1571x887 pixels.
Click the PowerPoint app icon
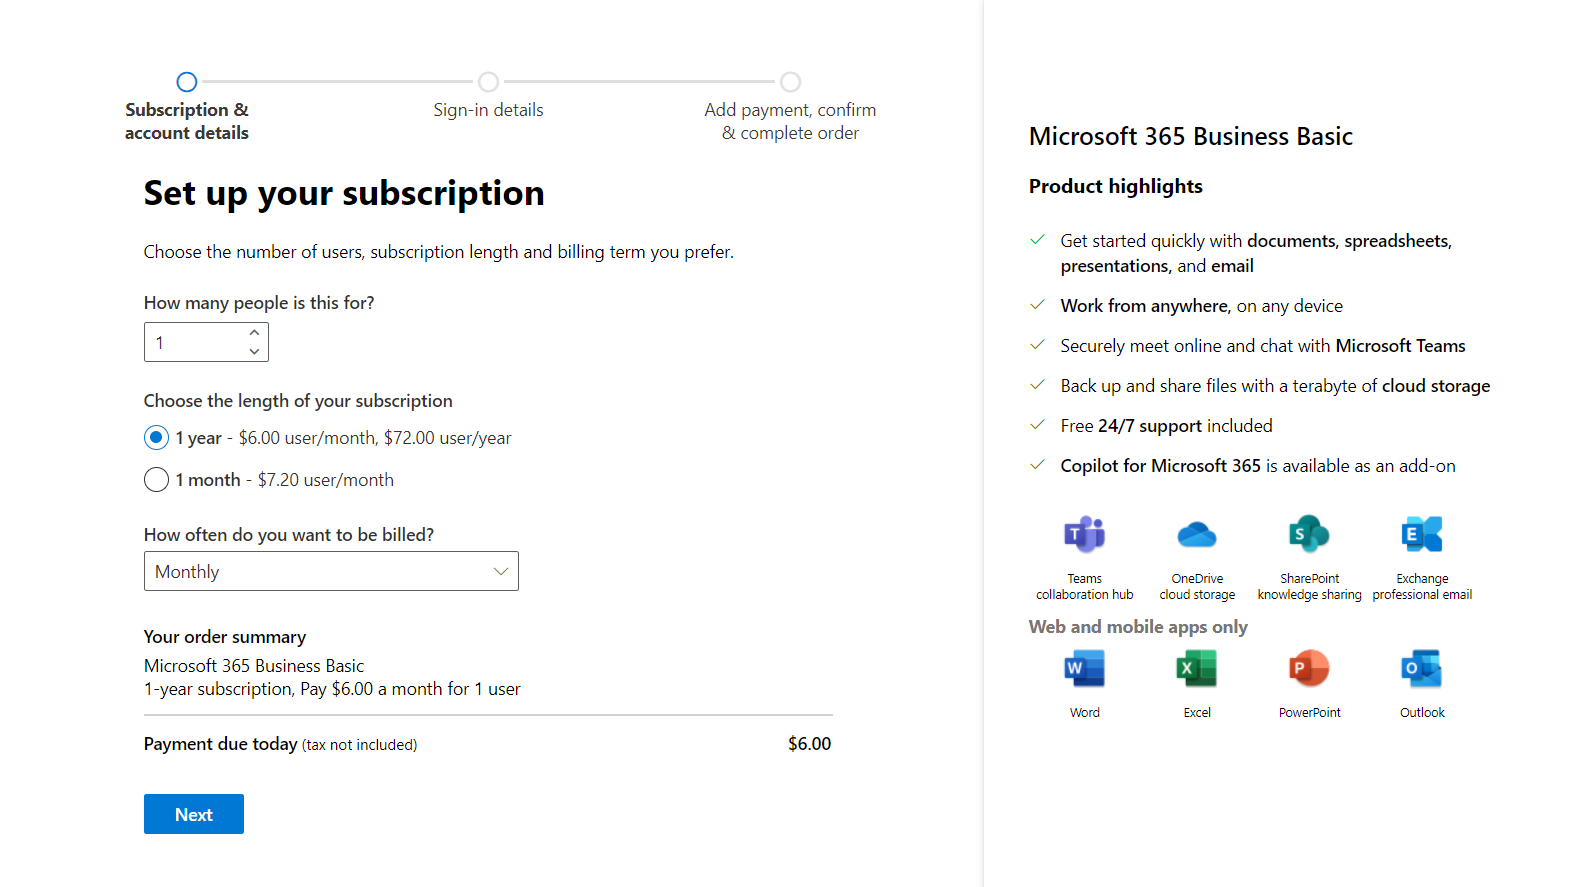point(1309,668)
